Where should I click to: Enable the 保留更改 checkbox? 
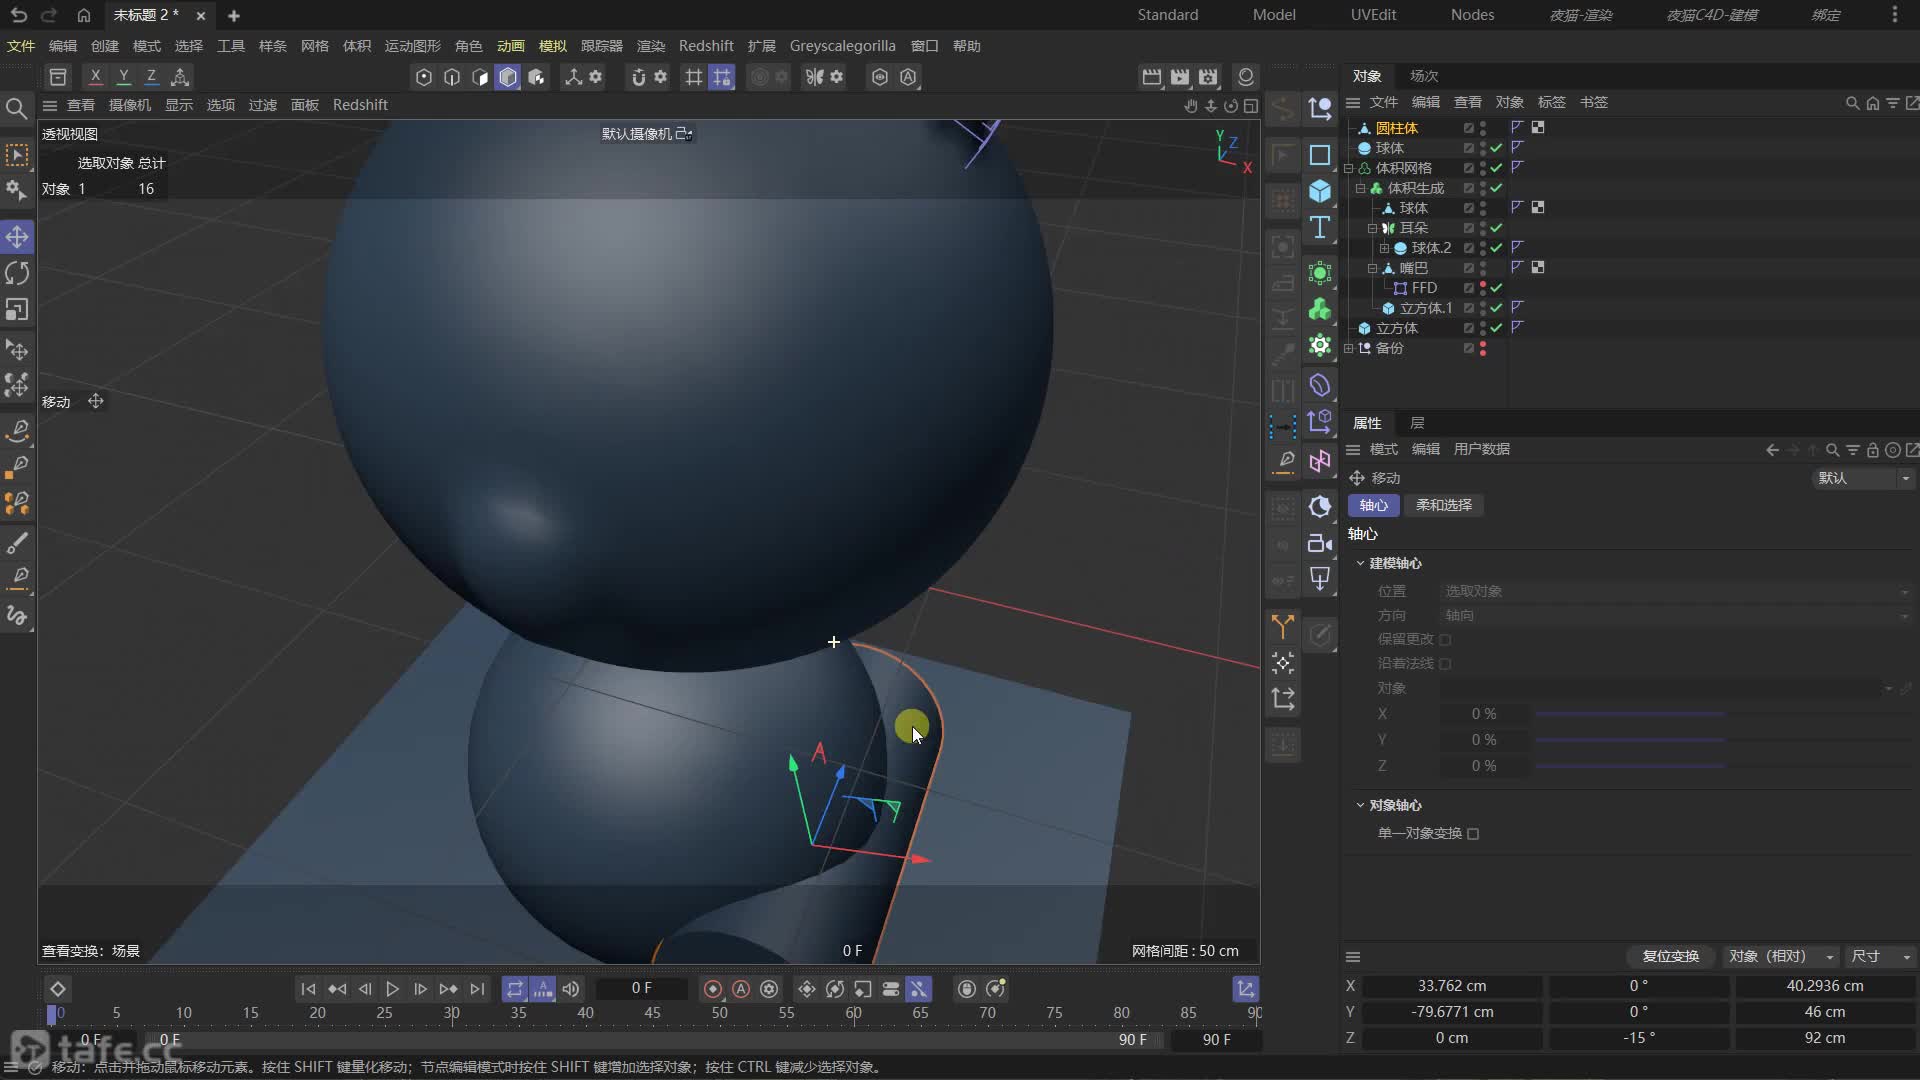pyautogui.click(x=1445, y=639)
